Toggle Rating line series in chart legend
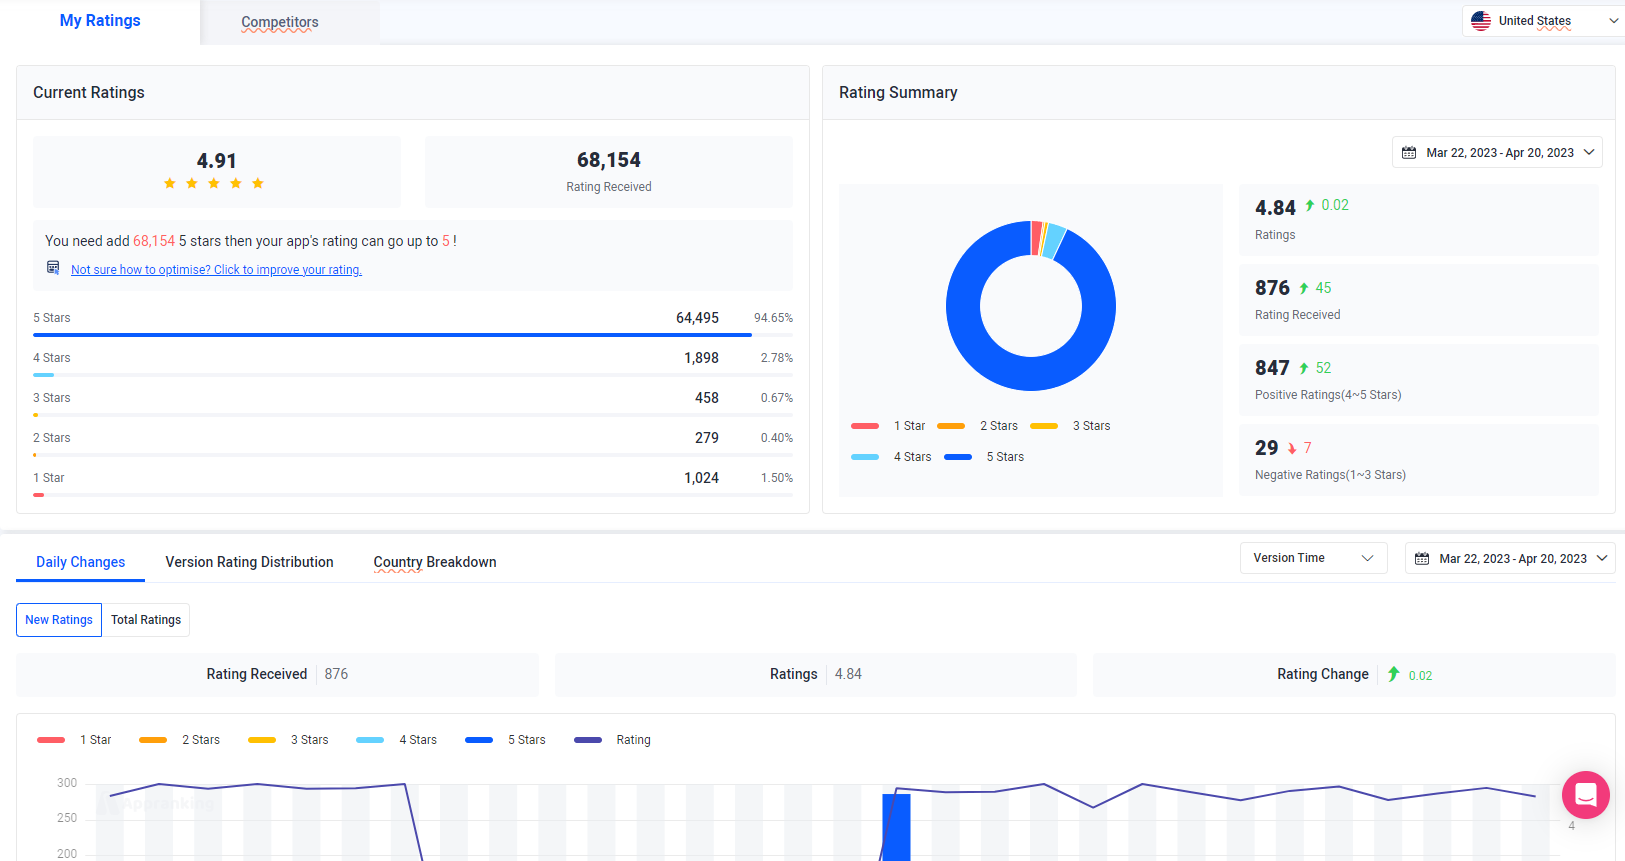Viewport: 1625px width, 861px height. point(612,740)
